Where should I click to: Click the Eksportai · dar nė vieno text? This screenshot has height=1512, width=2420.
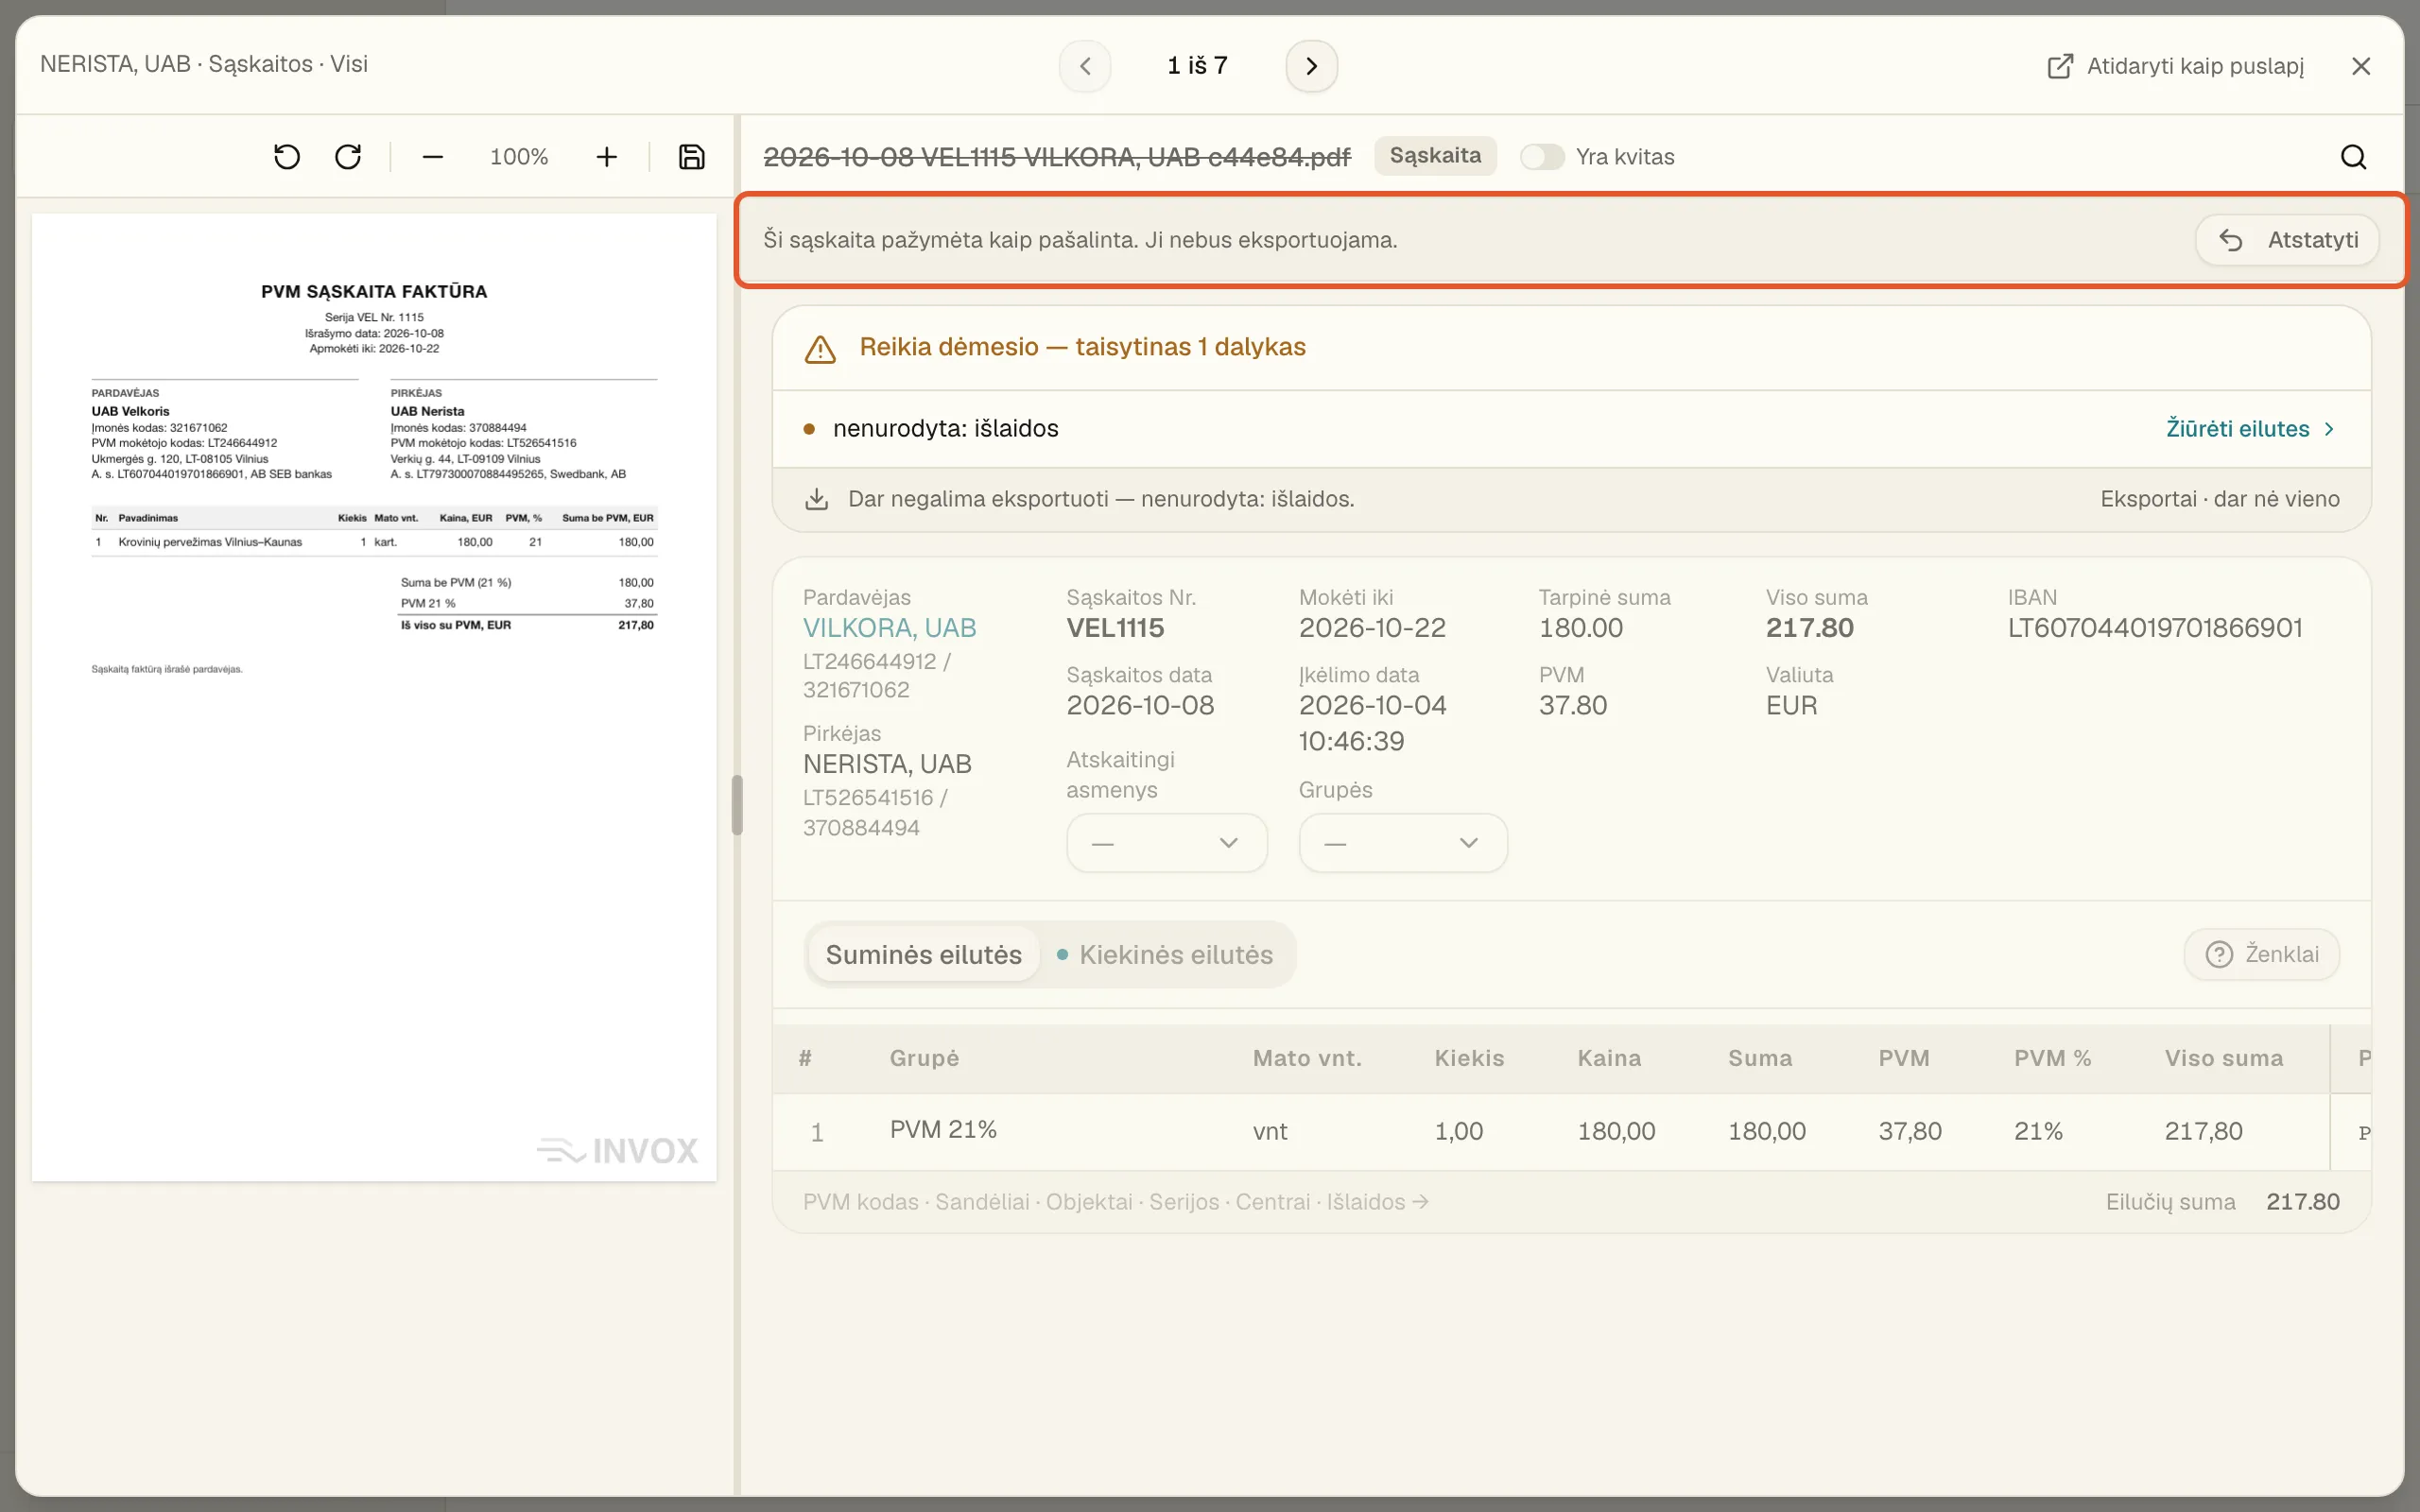tap(2220, 499)
